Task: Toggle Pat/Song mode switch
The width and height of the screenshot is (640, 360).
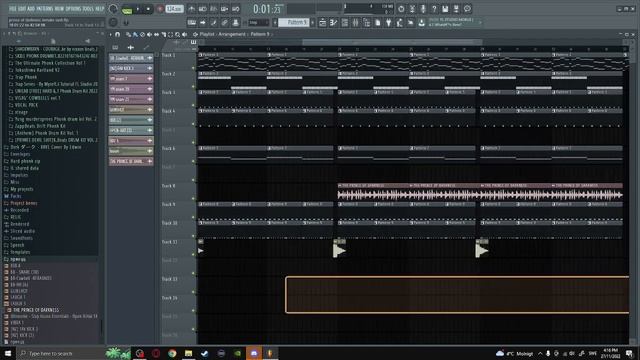Action: coord(127,9)
